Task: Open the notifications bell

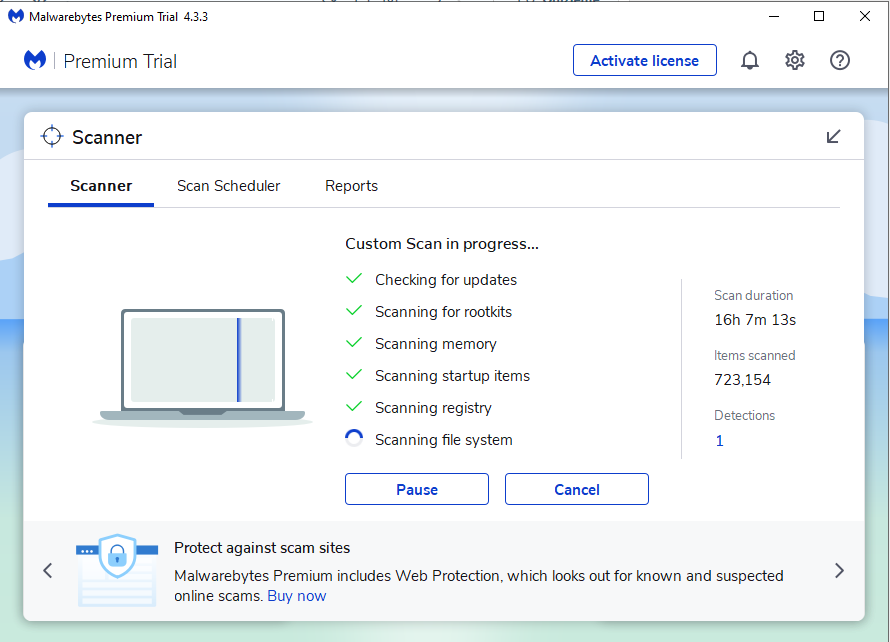Action: (749, 60)
